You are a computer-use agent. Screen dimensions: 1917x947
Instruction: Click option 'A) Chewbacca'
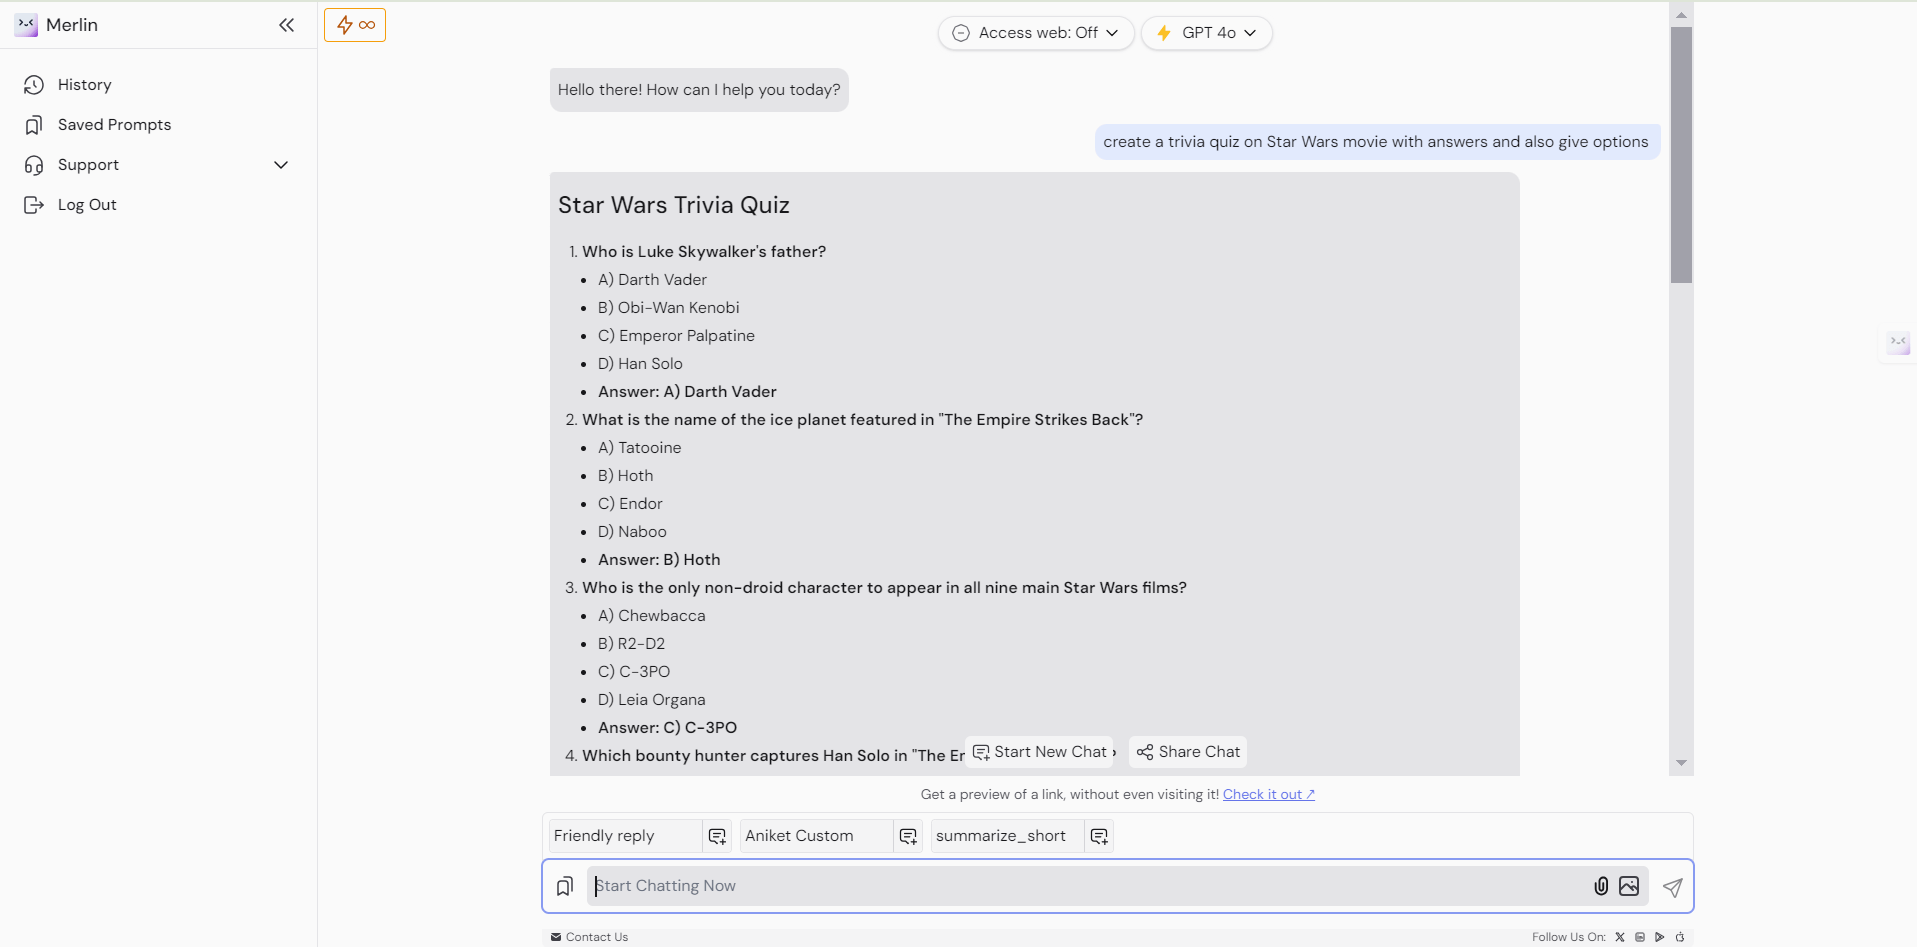(x=652, y=616)
